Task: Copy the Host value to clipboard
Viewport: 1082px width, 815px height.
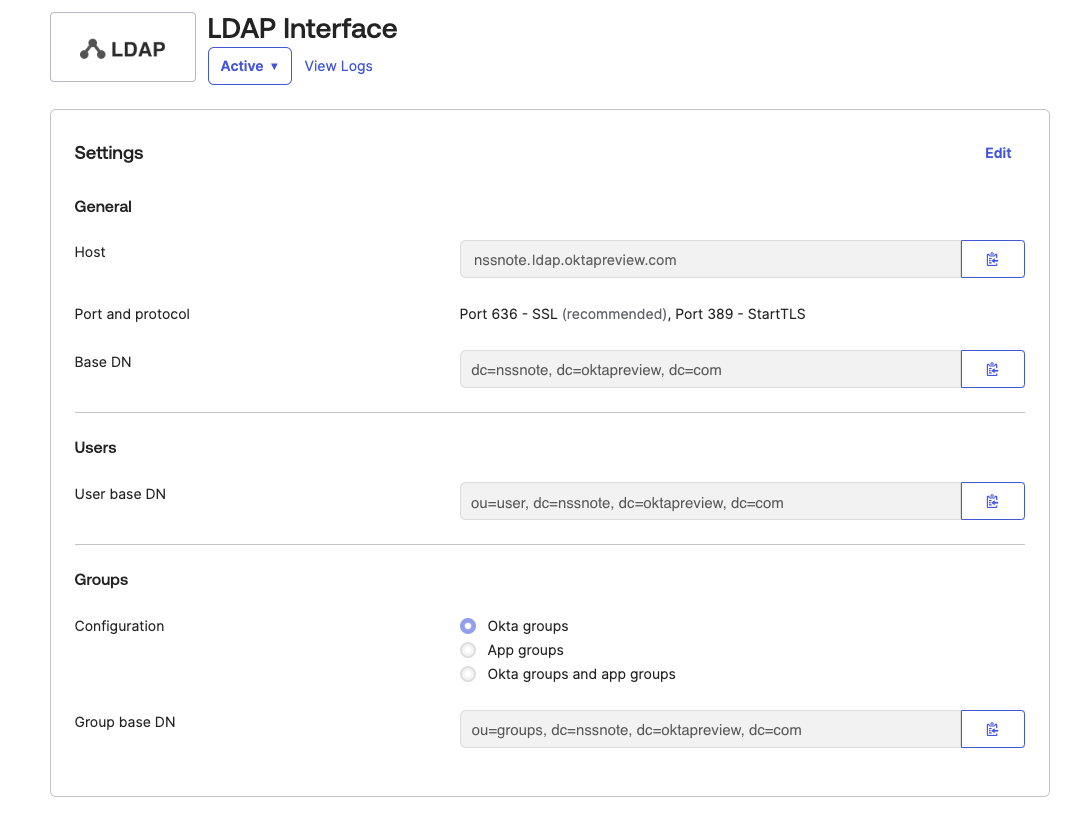Action: (992, 258)
